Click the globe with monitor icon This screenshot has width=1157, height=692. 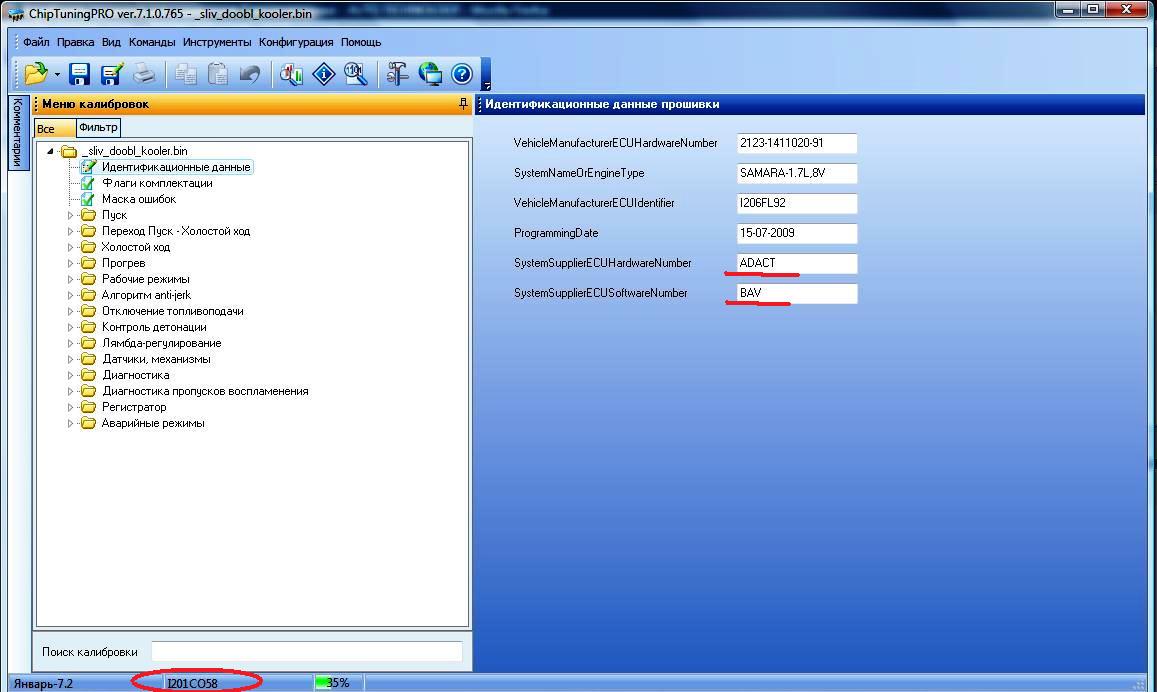(x=430, y=74)
